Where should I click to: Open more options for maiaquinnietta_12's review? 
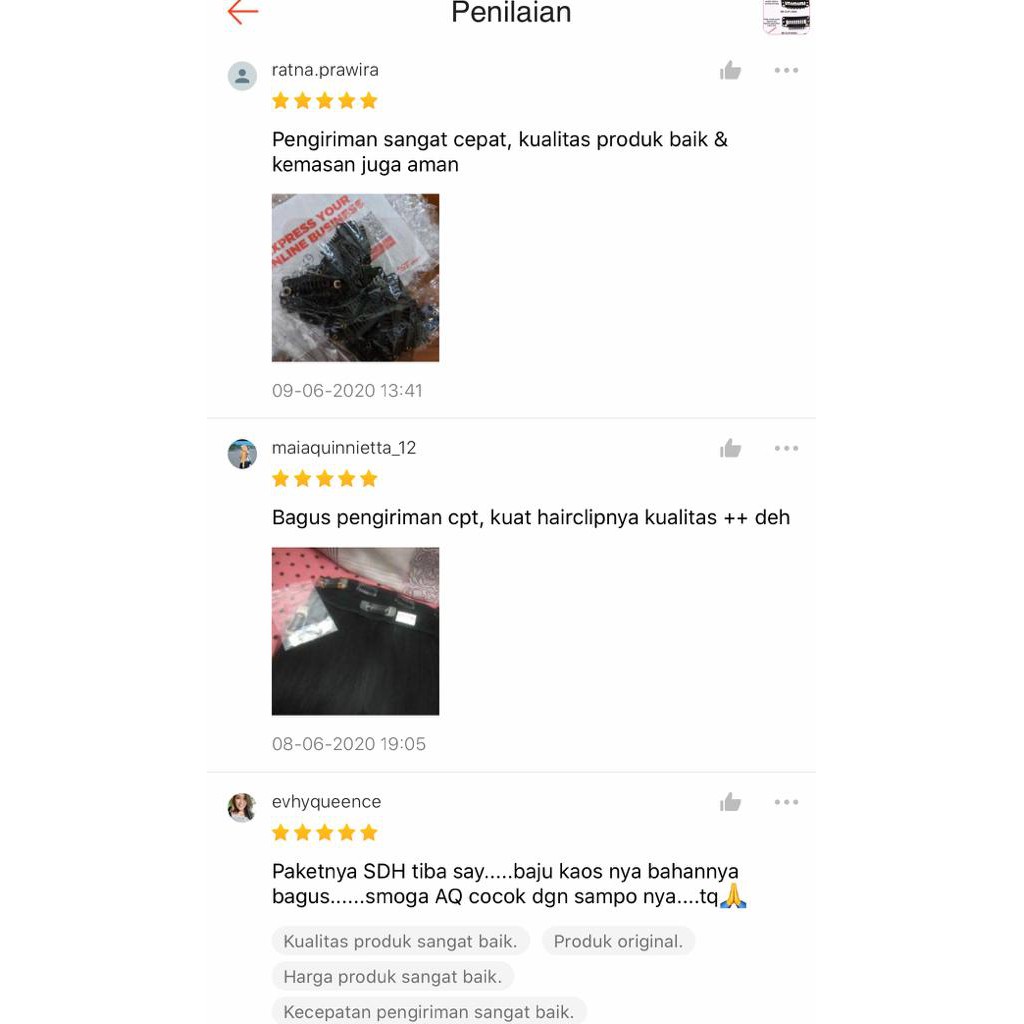pos(786,449)
